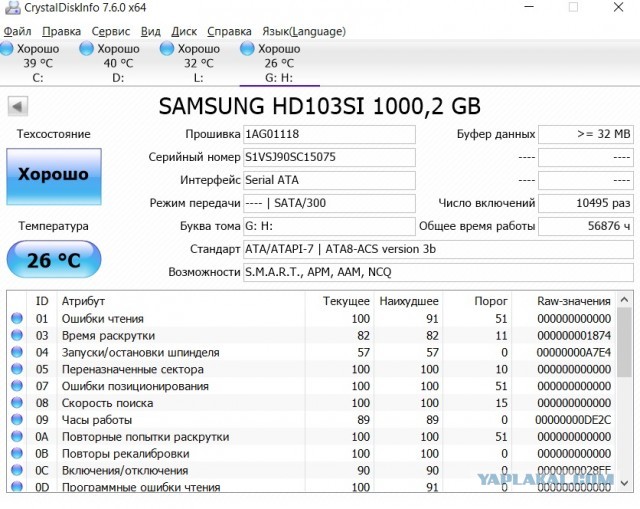This screenshot has width=640, height=509.
Task: Click the Число включений value 10495 раз
Action: [x=586, y=203]
